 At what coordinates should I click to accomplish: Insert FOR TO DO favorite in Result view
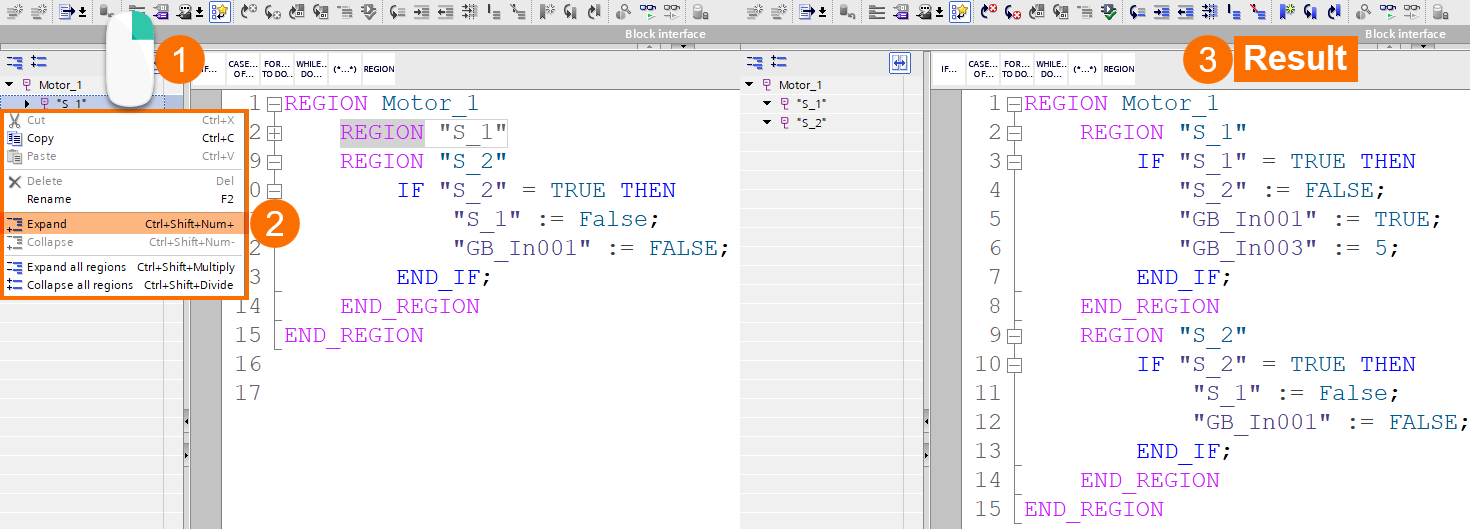pos(1016,69)
